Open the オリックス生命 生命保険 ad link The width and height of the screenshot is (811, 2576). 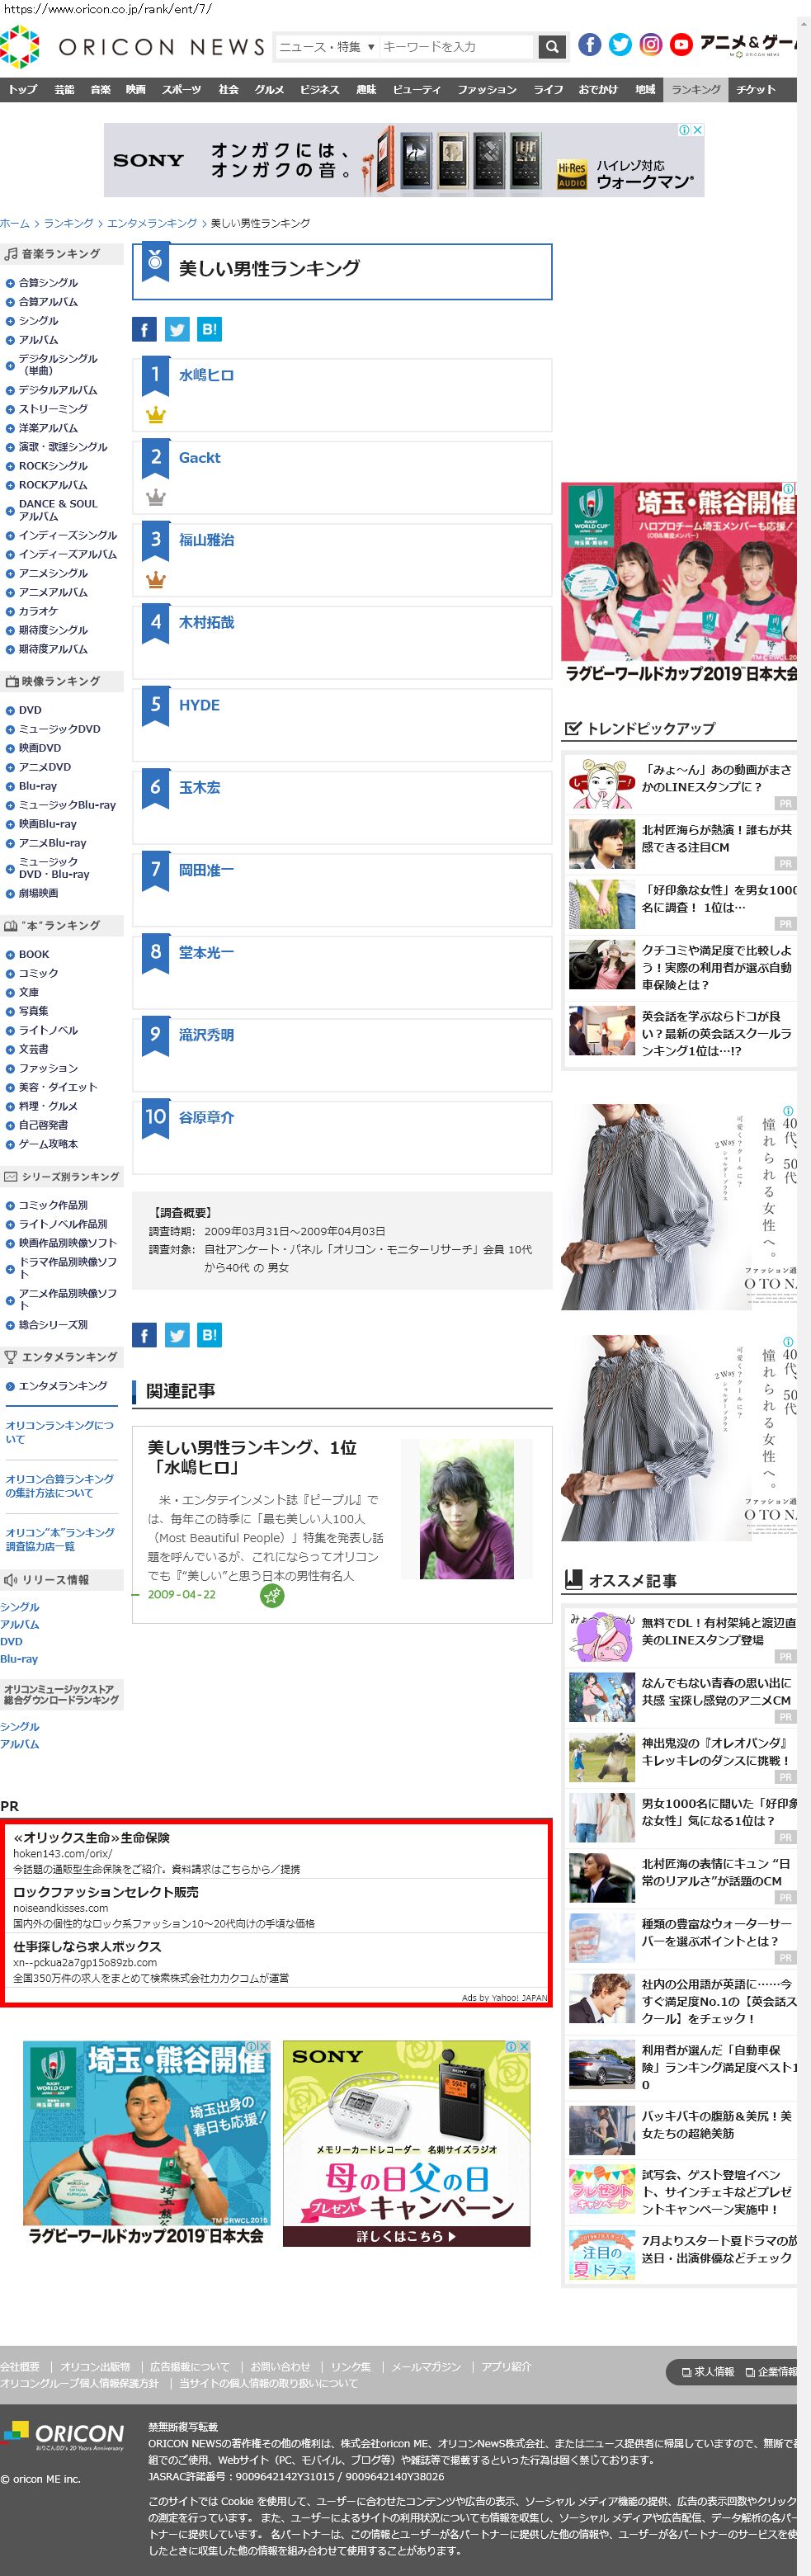[x=91, y=1838]
